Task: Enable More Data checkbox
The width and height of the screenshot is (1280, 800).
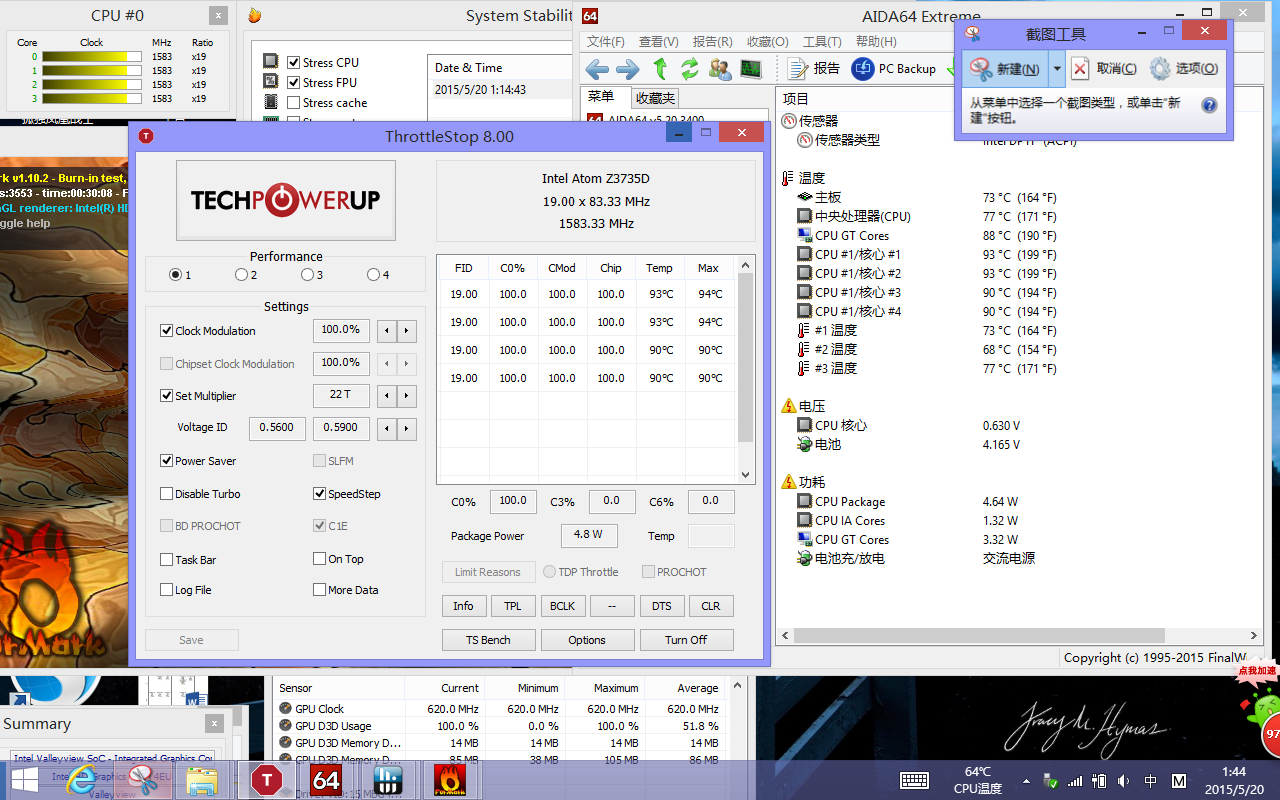Action: tap(320, 590)
